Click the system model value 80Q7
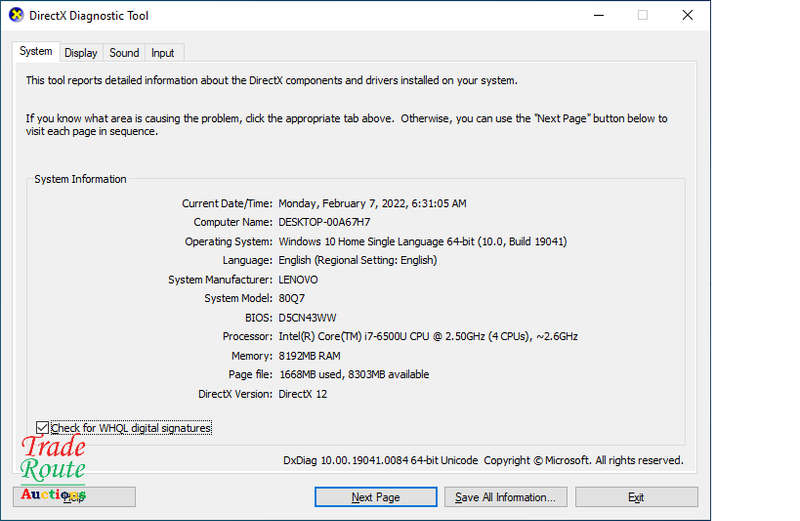Viewport: 800px width, 521px height. [291, 299]
